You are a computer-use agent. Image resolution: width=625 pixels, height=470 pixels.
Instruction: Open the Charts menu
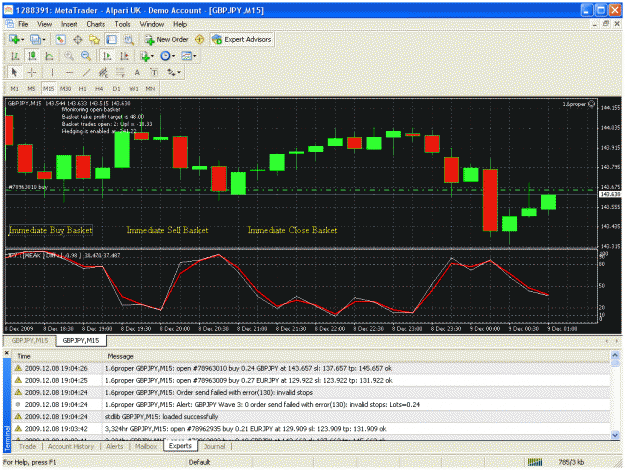pos(96,24)
